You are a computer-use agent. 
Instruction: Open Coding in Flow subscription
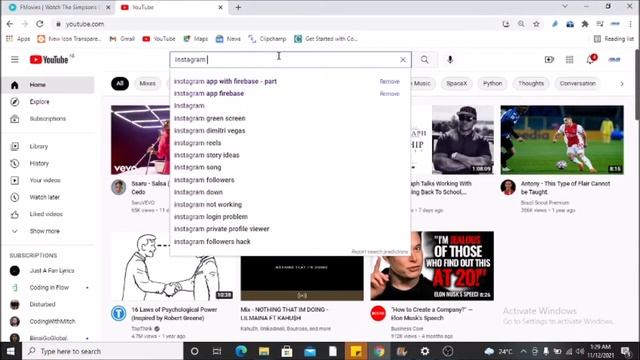tap(48, 287)
